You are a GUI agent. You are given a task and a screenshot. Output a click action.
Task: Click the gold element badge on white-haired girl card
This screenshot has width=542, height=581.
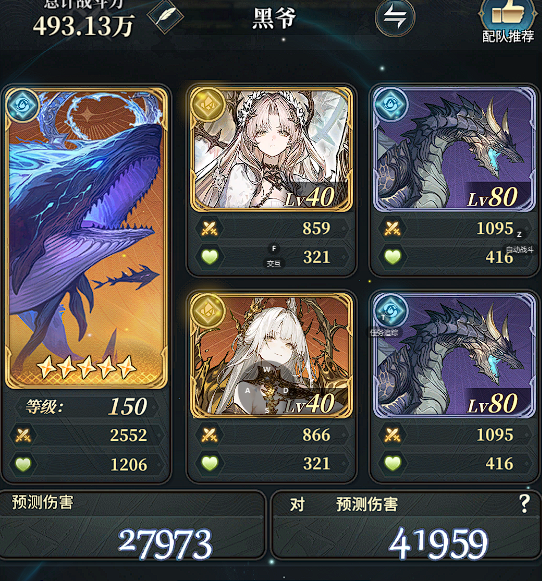pyautogui.click(x=207, y=311)
